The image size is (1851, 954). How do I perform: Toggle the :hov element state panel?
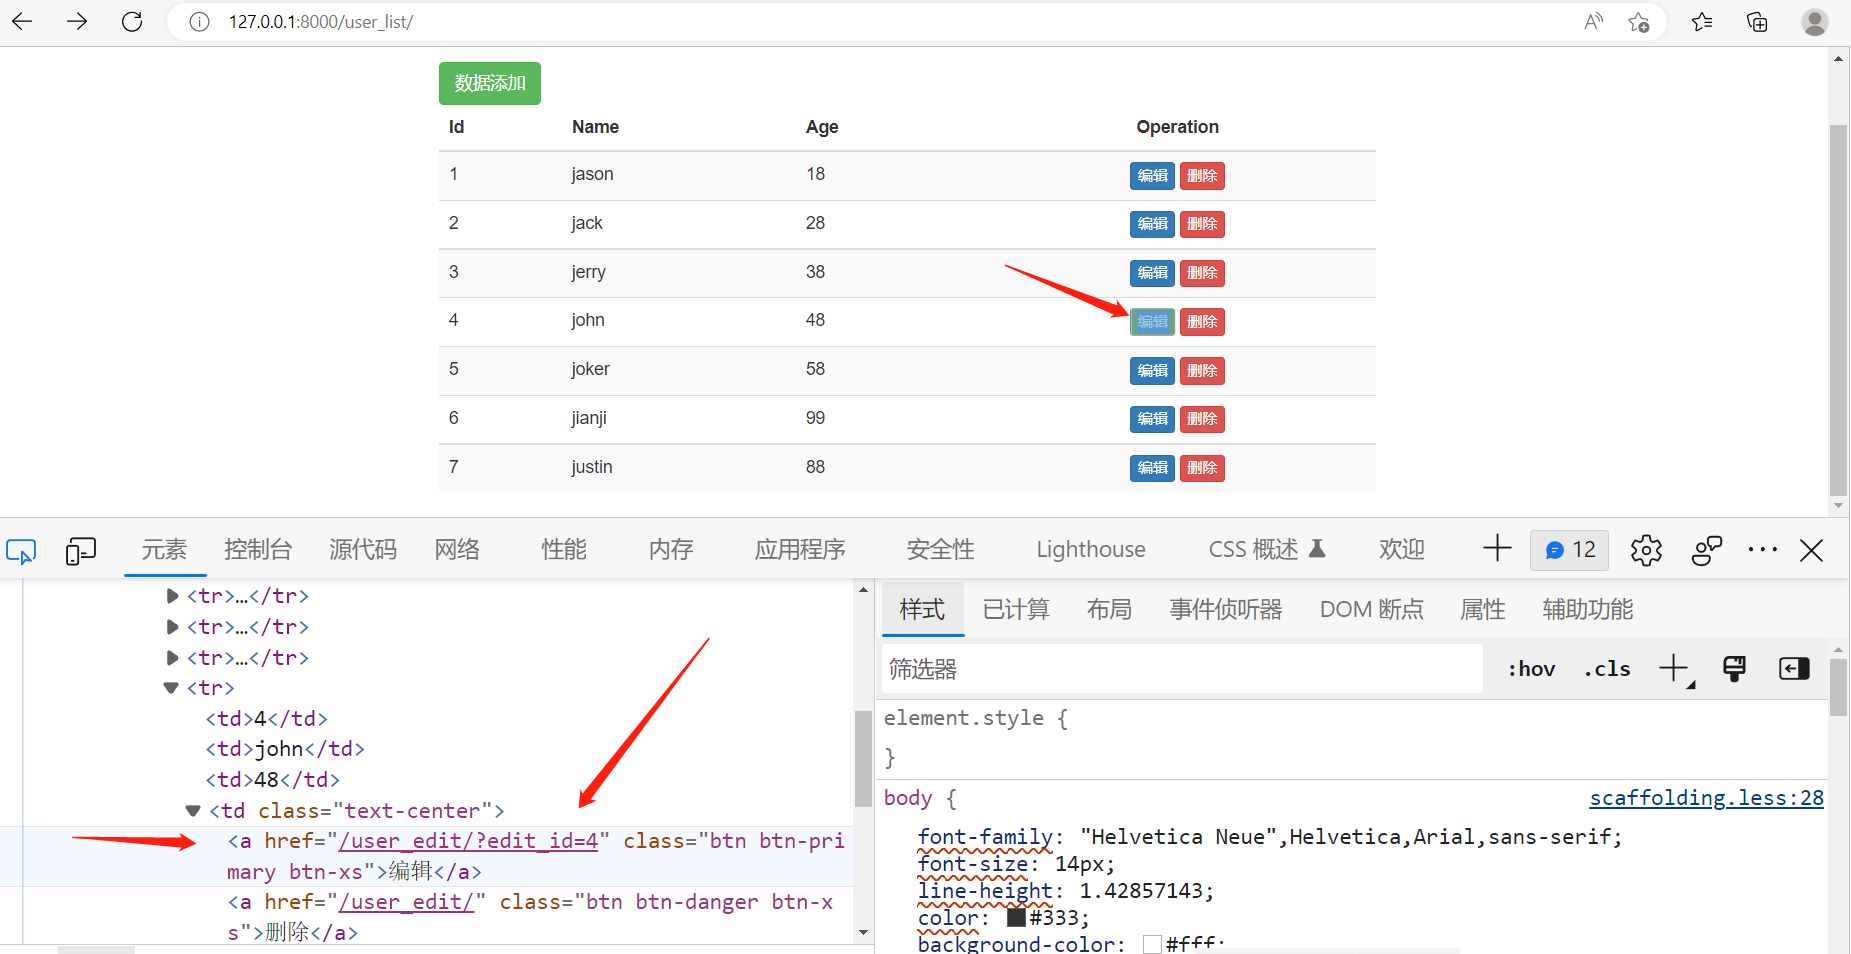pos(1532,669)
